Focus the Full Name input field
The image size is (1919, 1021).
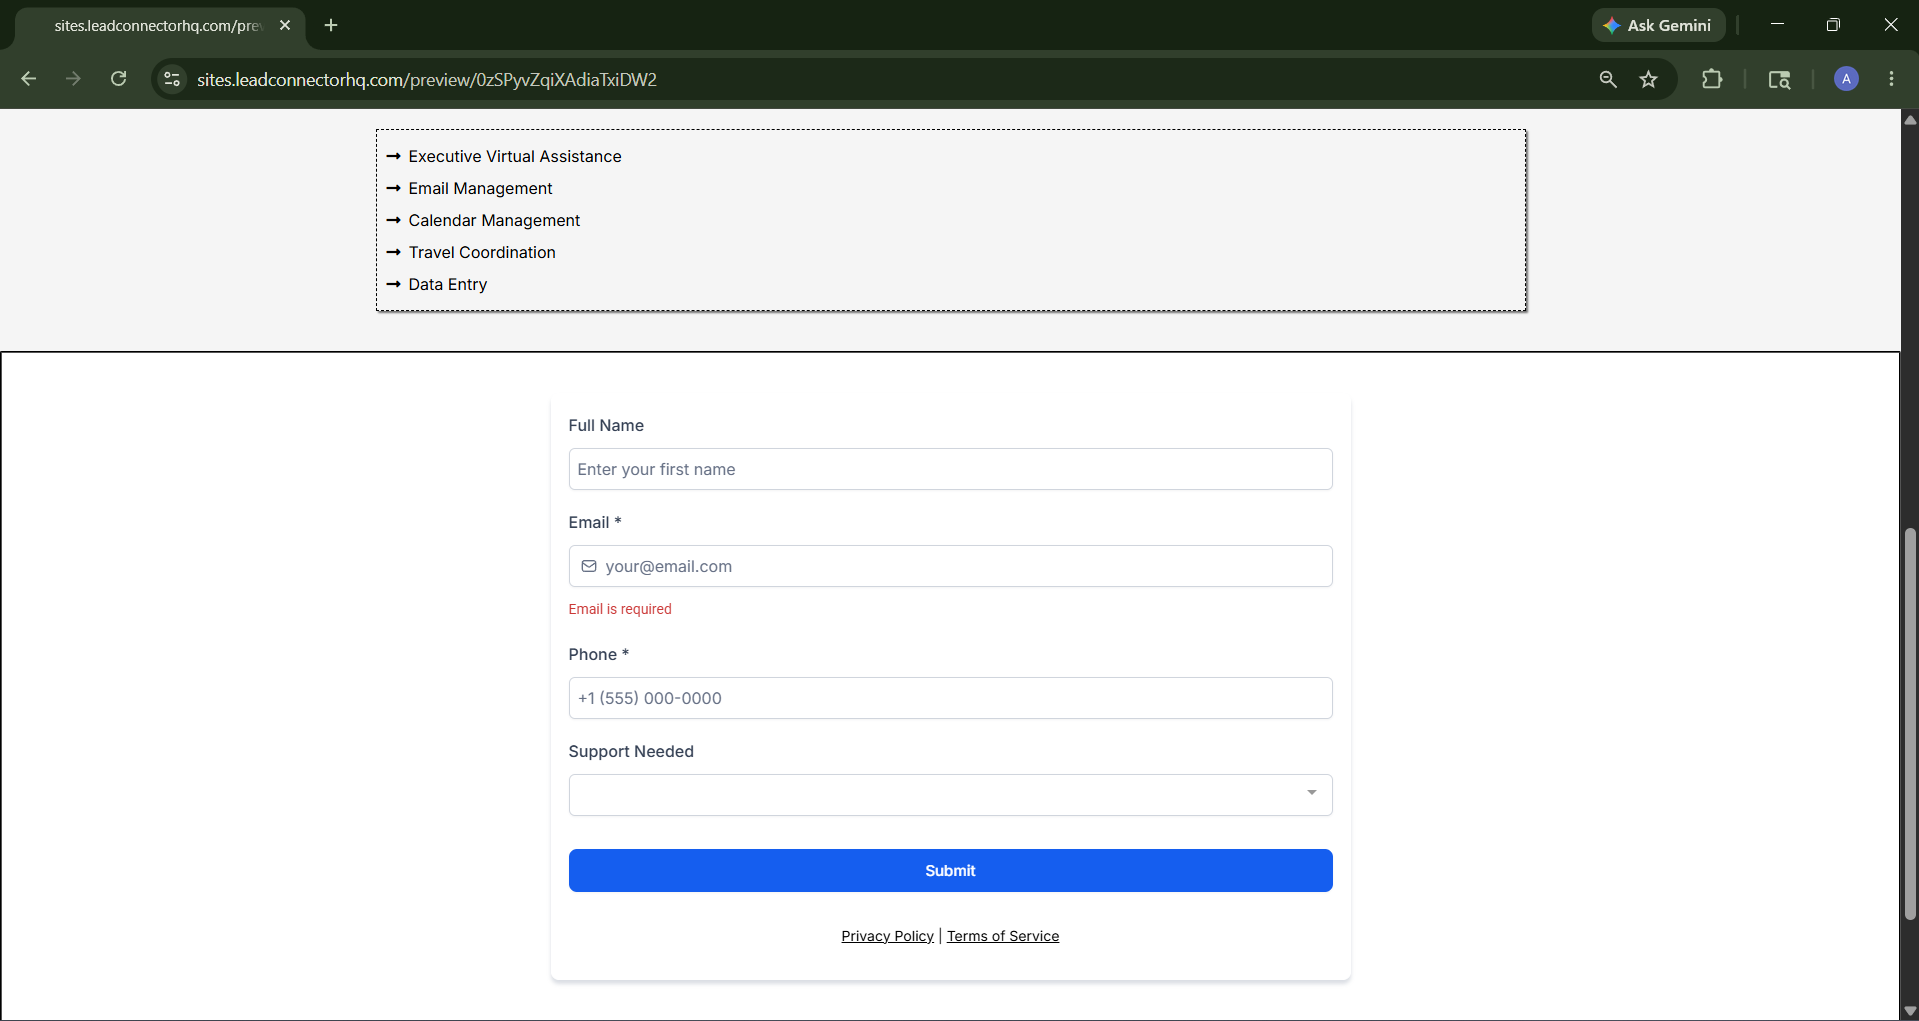950,469
